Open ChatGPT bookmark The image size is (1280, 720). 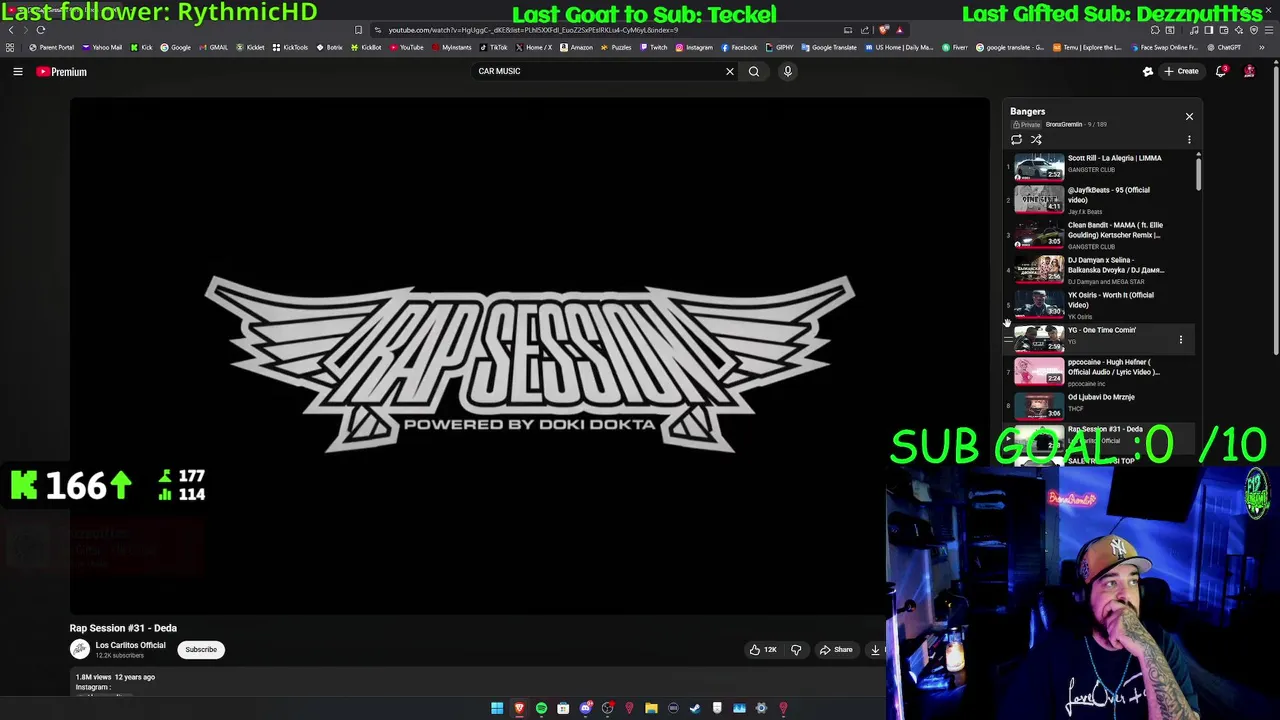1223,47
